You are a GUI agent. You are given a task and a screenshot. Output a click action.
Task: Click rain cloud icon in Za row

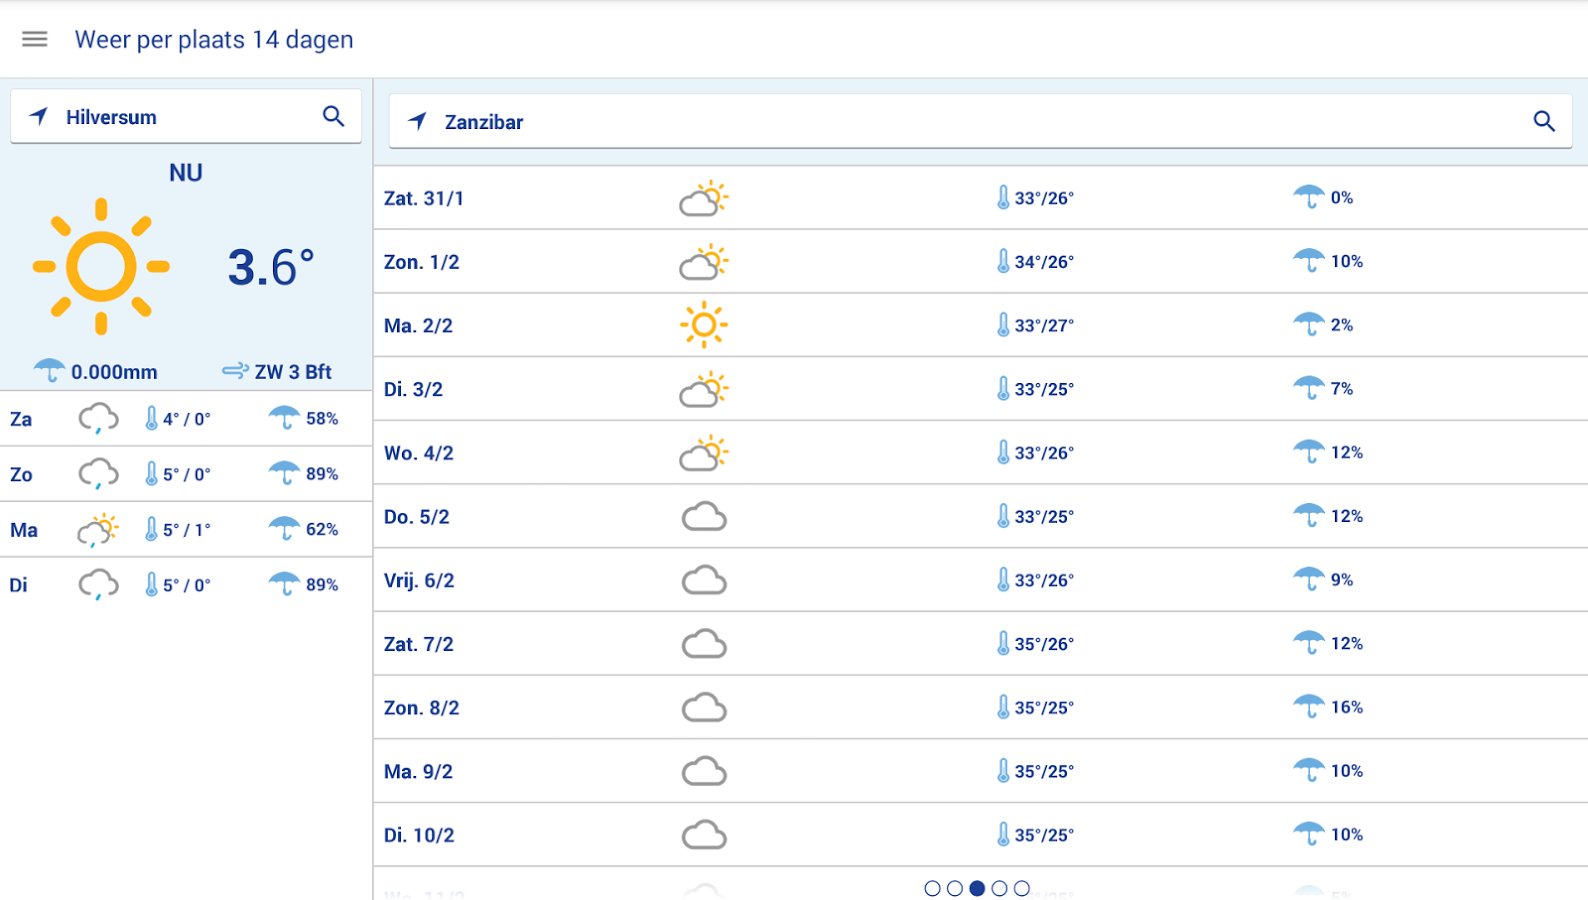coord(98,418)
